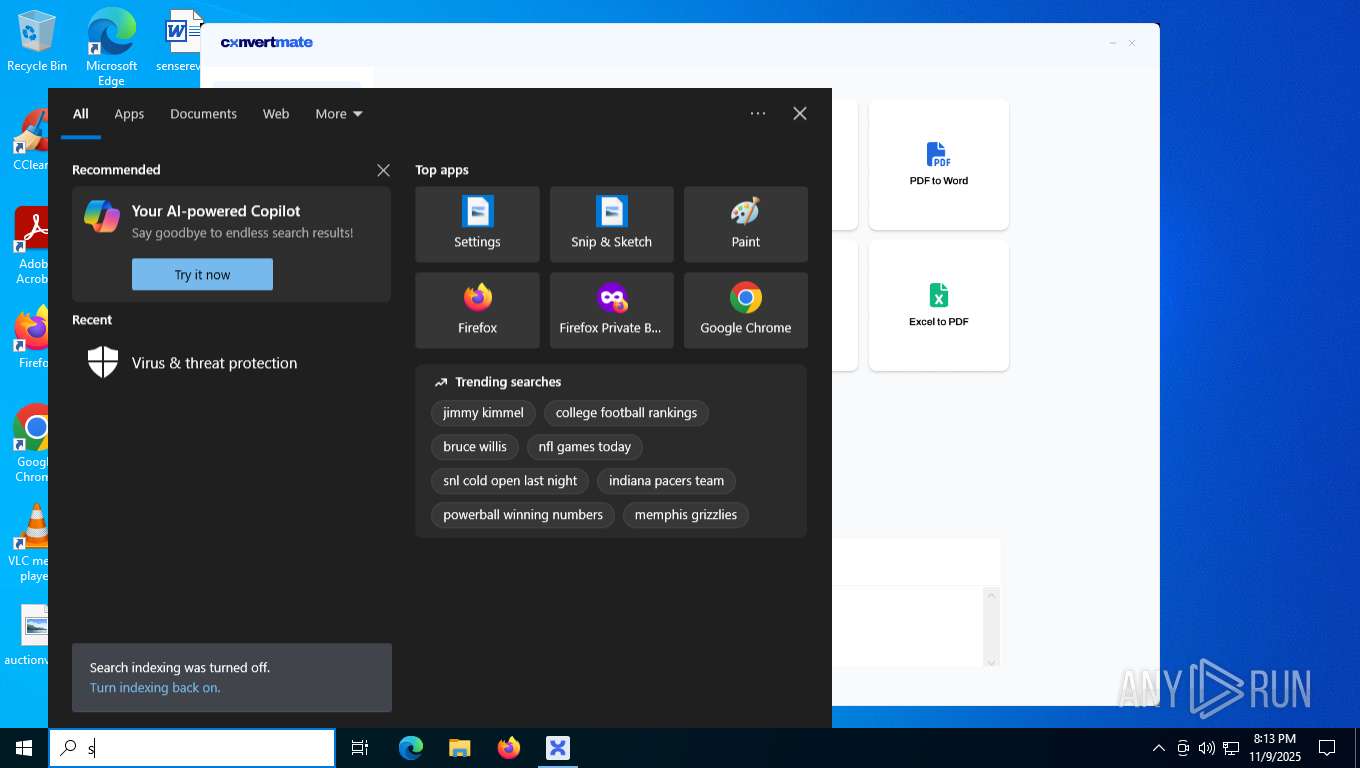The width and height of the screenshot is (1360, 768).
Task: Choose indiana pacers team trending chip
Action: (x=666, y=481)
